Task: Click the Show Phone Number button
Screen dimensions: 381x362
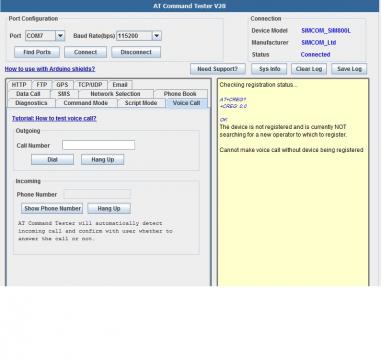Action: [x=52, y=208]
